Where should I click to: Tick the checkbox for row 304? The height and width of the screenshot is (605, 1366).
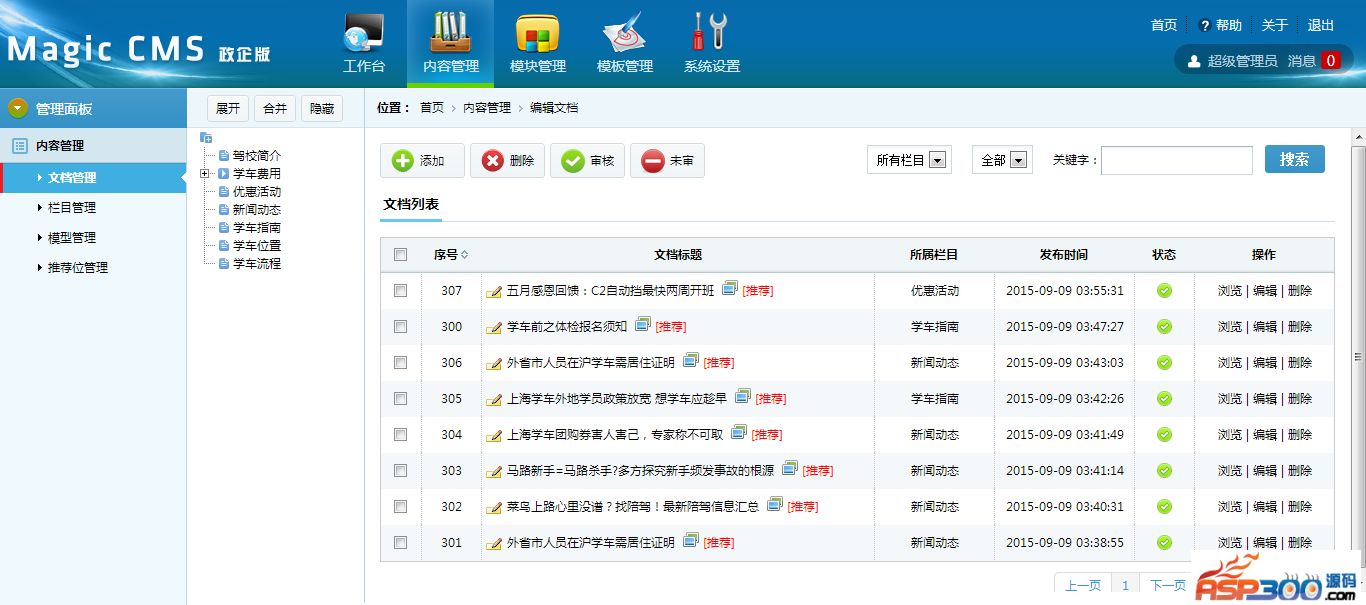[x=401, y=435]
